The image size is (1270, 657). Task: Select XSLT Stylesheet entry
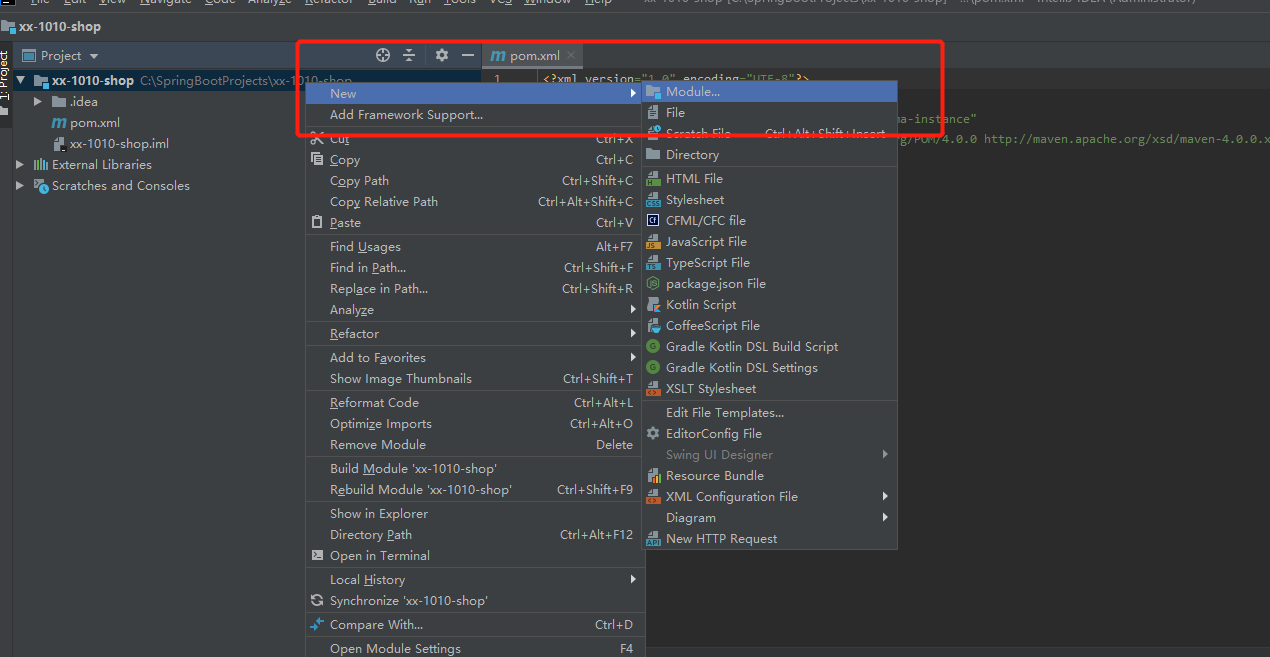pos(769,388)
